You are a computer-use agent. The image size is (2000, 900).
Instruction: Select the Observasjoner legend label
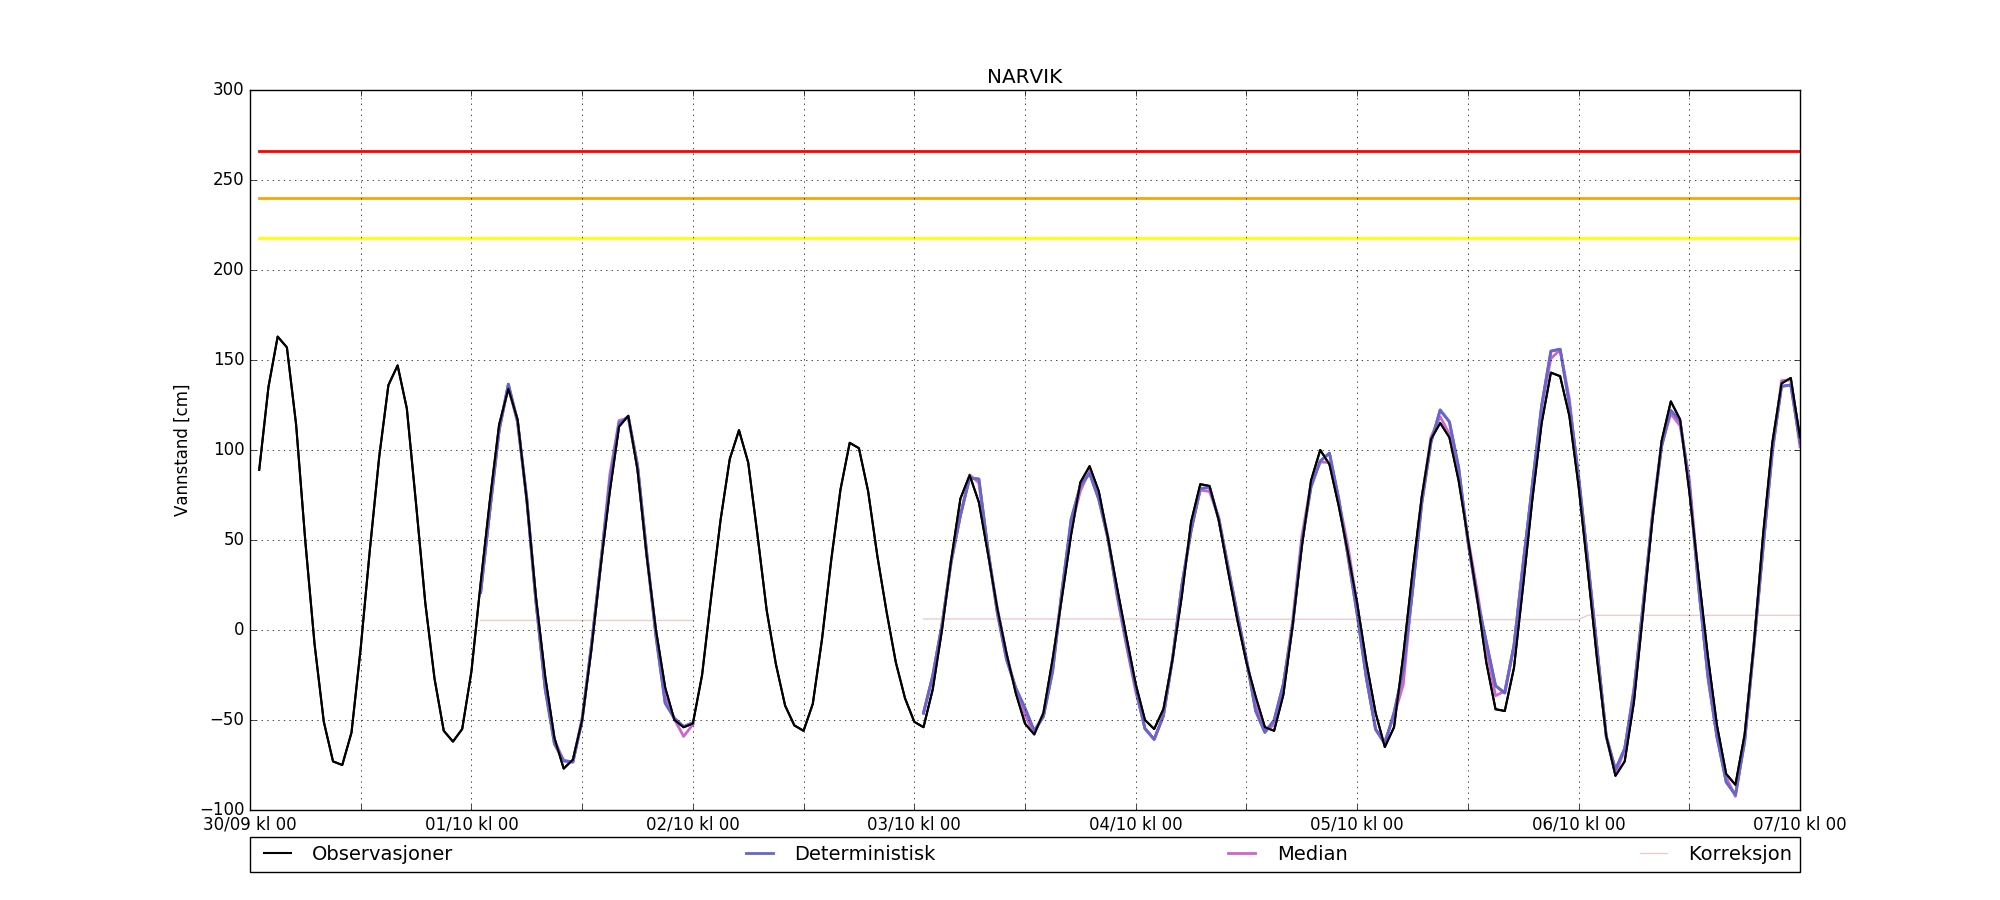[381, 854]
